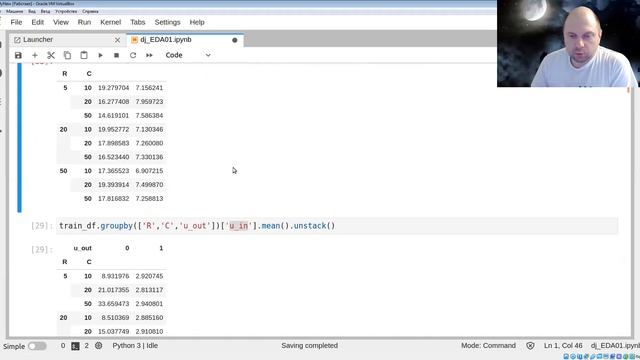This screenshot has width=640, height=360.
Task: Run the selected cell
Action: point(100,55)
